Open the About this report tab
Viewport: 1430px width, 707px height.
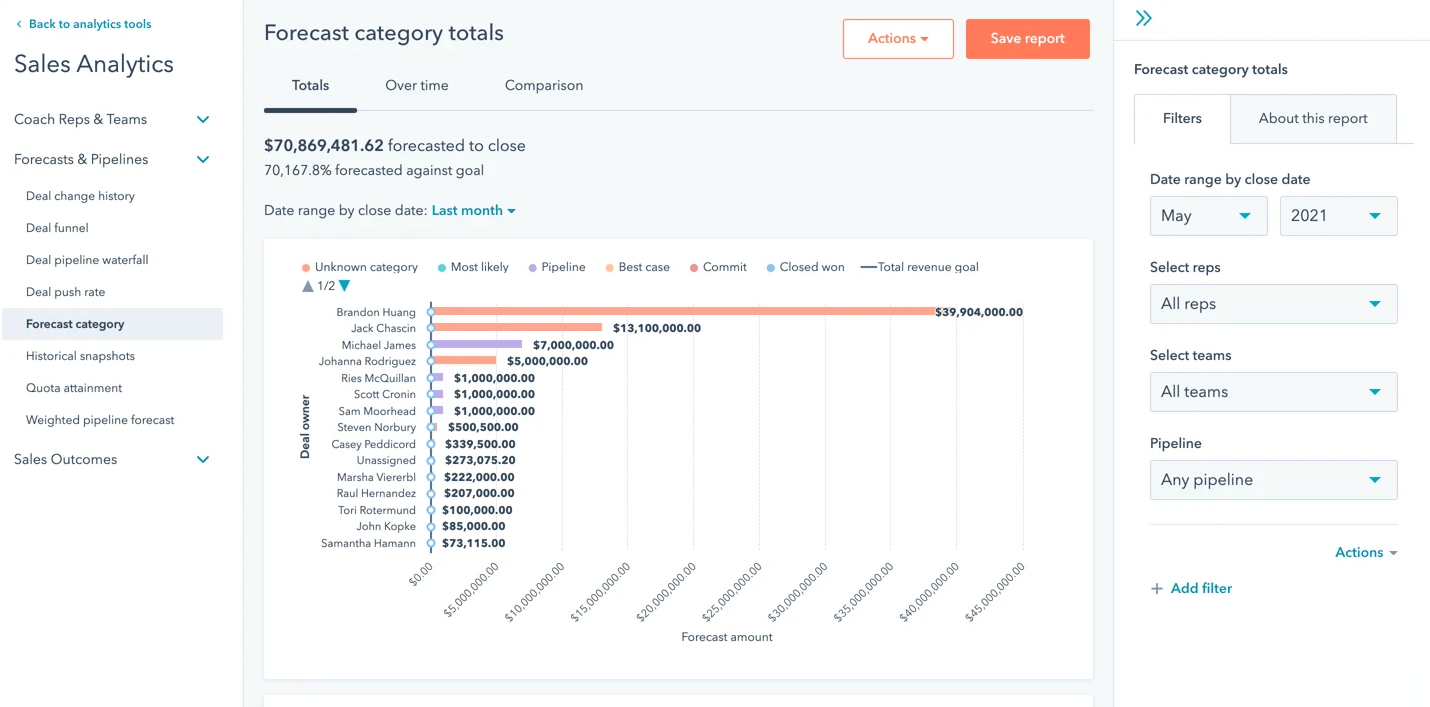(1312, 118)
